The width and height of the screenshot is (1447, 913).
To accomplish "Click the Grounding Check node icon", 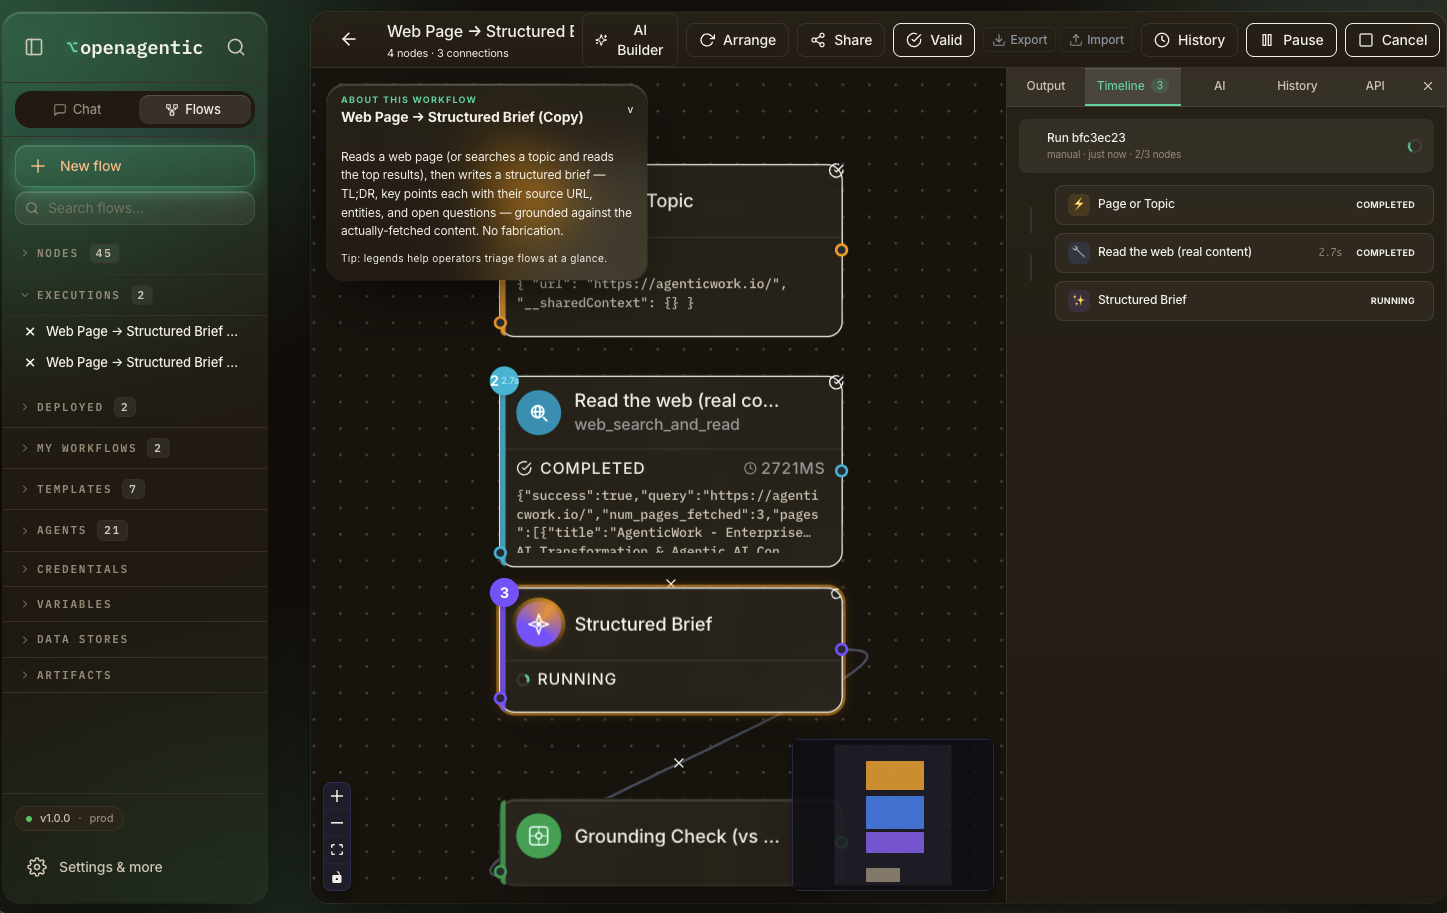I will click(x=539, y=836).
